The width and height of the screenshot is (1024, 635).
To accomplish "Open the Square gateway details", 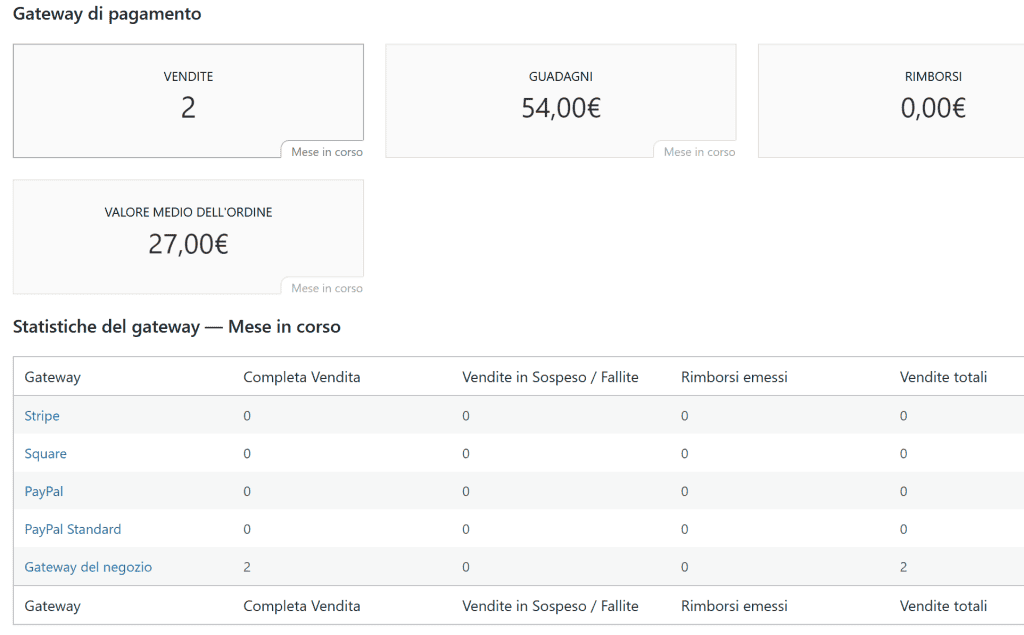I will (45, 453).
